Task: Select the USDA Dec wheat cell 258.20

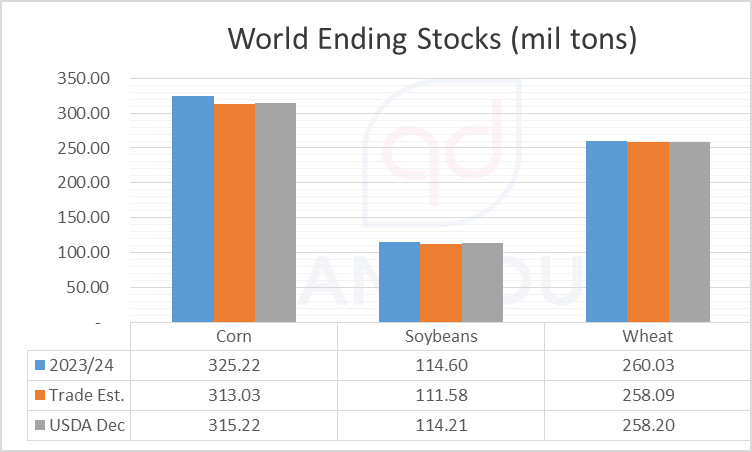Action: [647, 425]
